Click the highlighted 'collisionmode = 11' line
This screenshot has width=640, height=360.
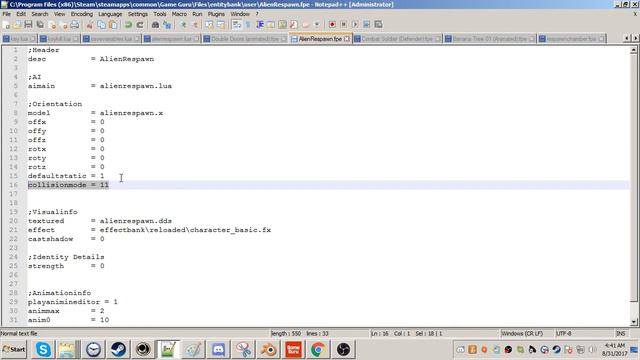click(x=68, y=185)
